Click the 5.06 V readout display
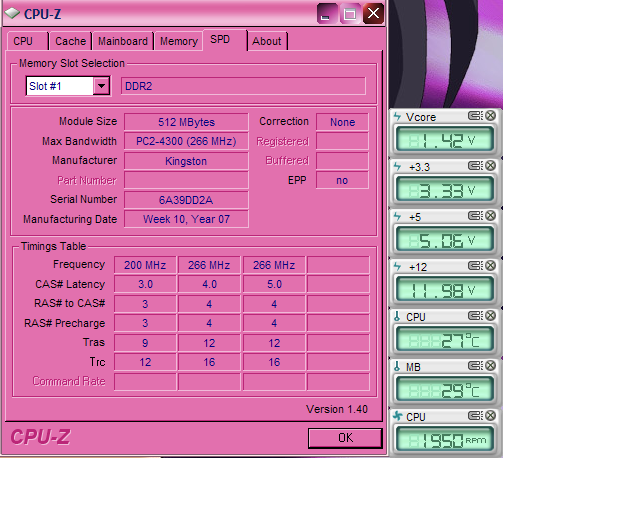This screenshot has width=640, height=512. point(445,239)
